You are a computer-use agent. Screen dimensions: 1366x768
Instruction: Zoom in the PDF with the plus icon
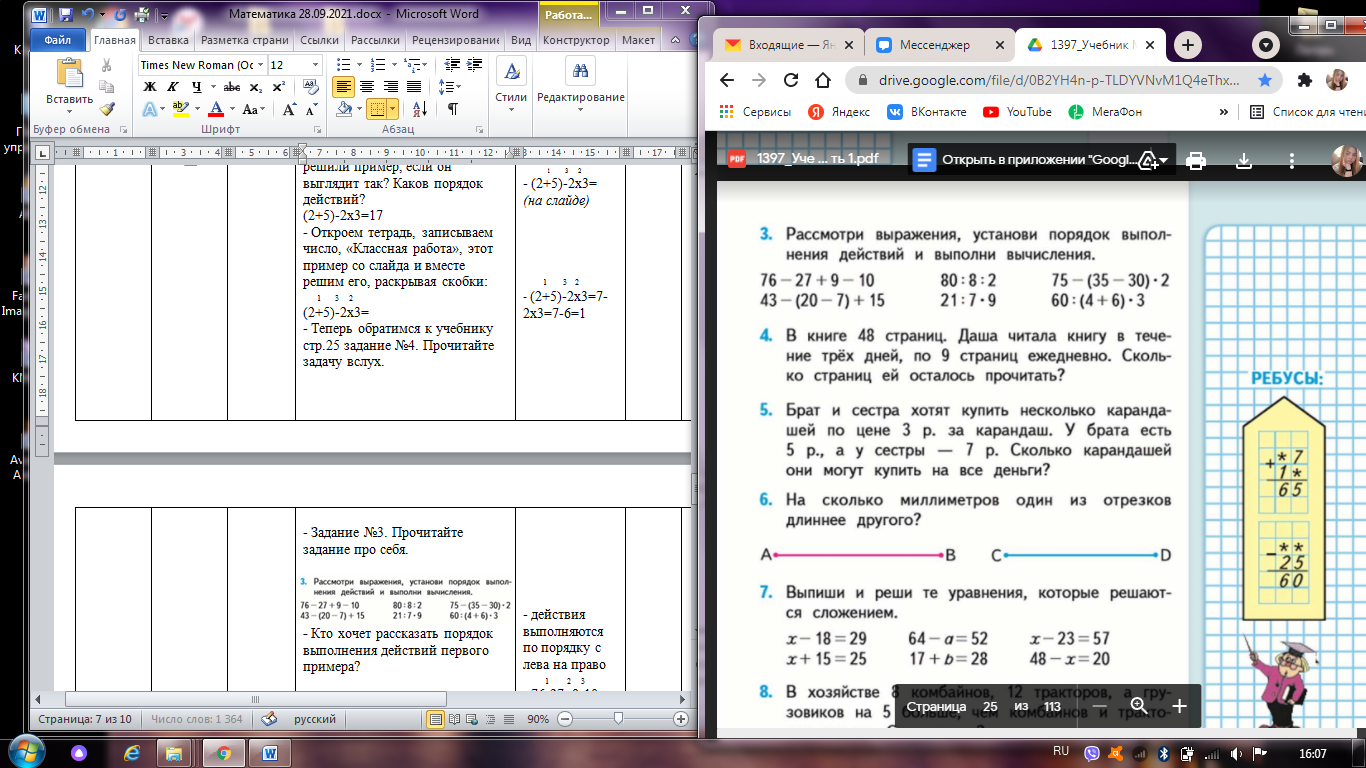point(1179,706)
